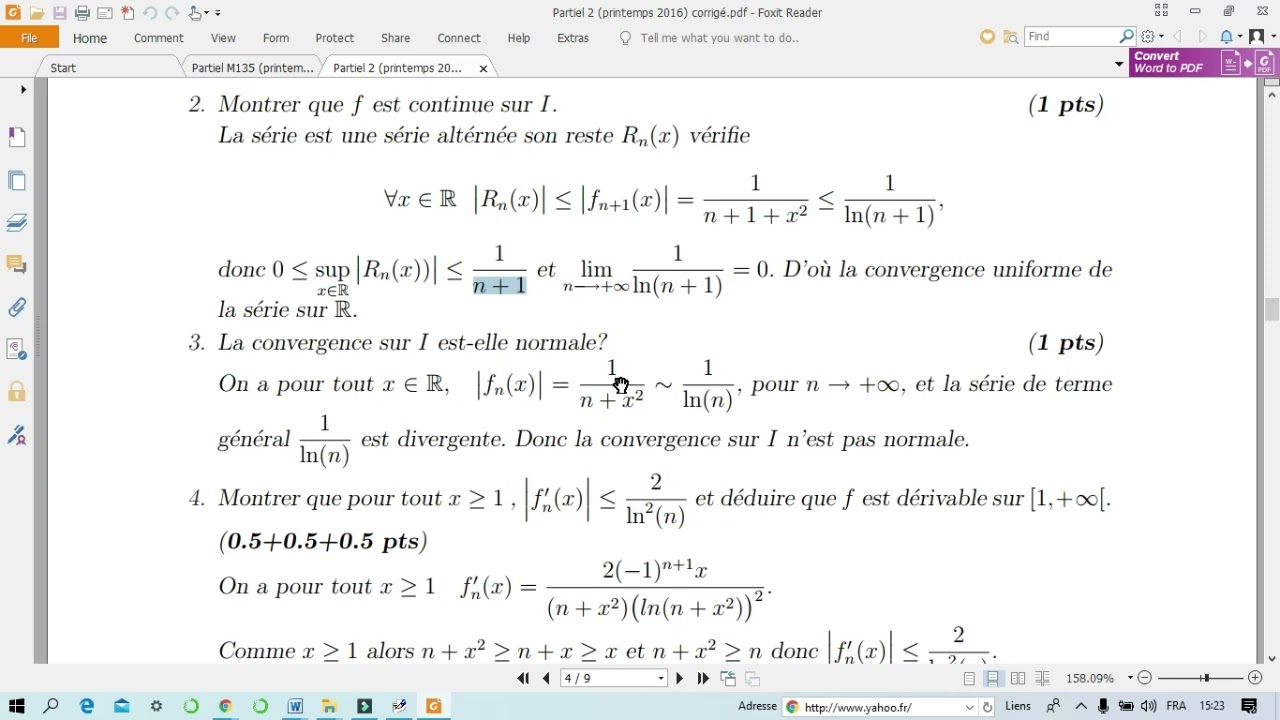Click the FRA language indicator
This screenshot has height=720, width=1280.
(1176, 706)
